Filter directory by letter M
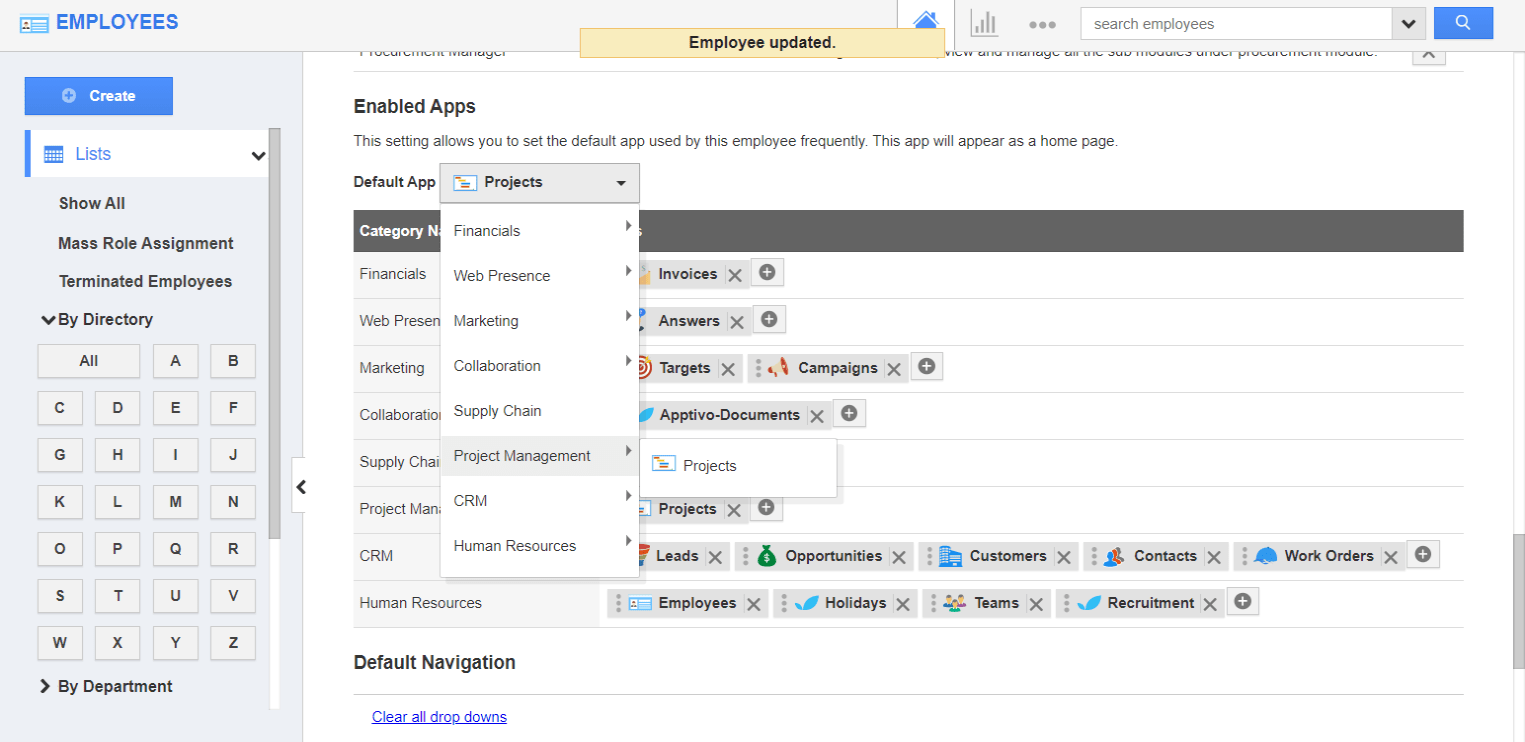This screenshot has width=1525, height=742. [176, 502]
